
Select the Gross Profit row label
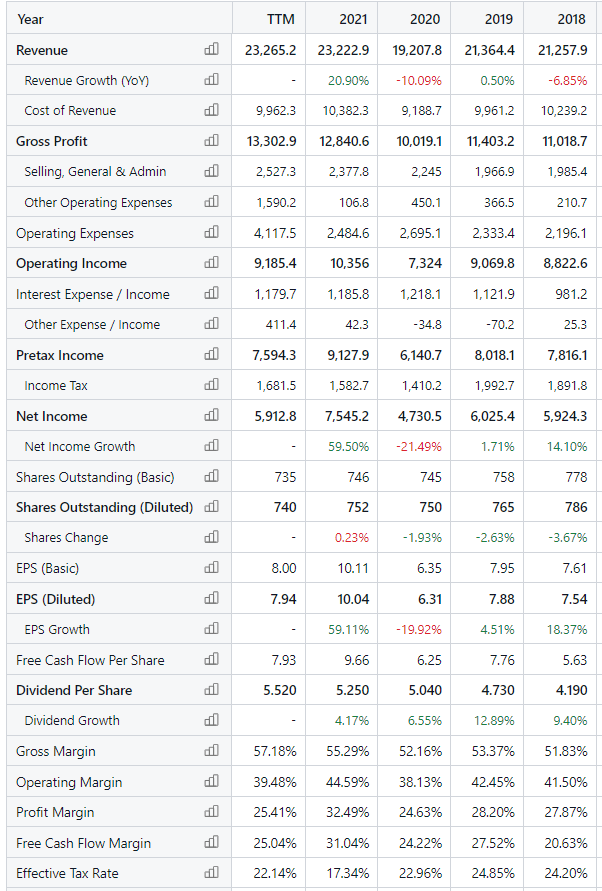(52, 141)
